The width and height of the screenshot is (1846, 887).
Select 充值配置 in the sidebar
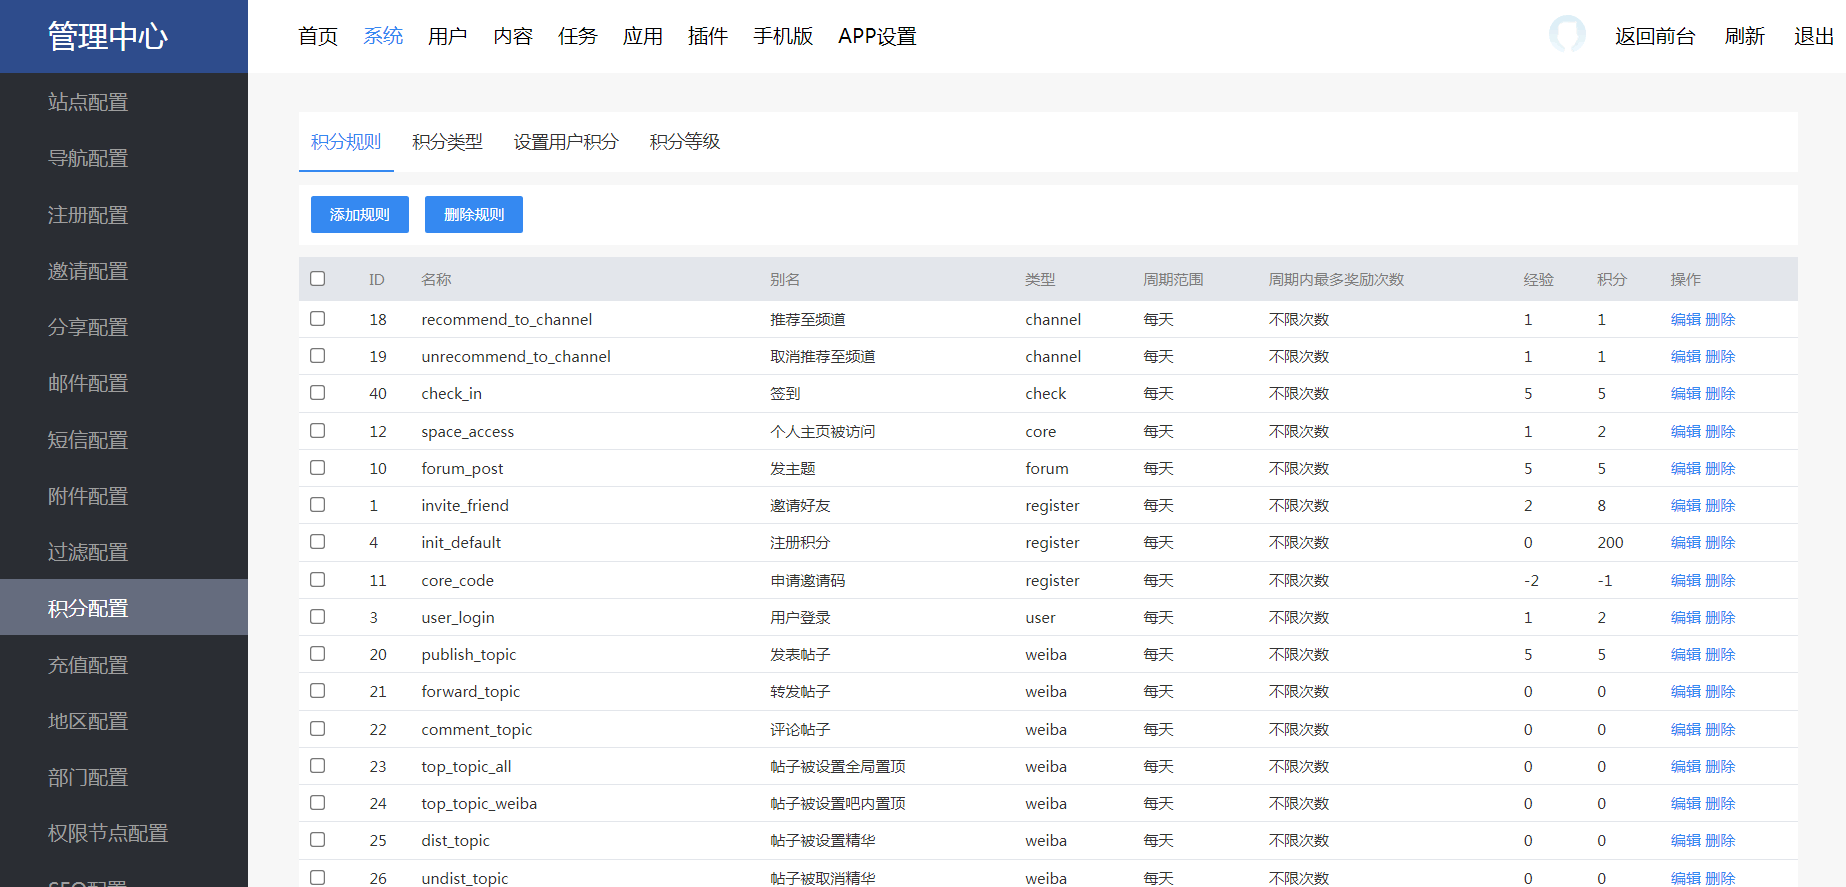pyautogui.click(x=88, y=665)
